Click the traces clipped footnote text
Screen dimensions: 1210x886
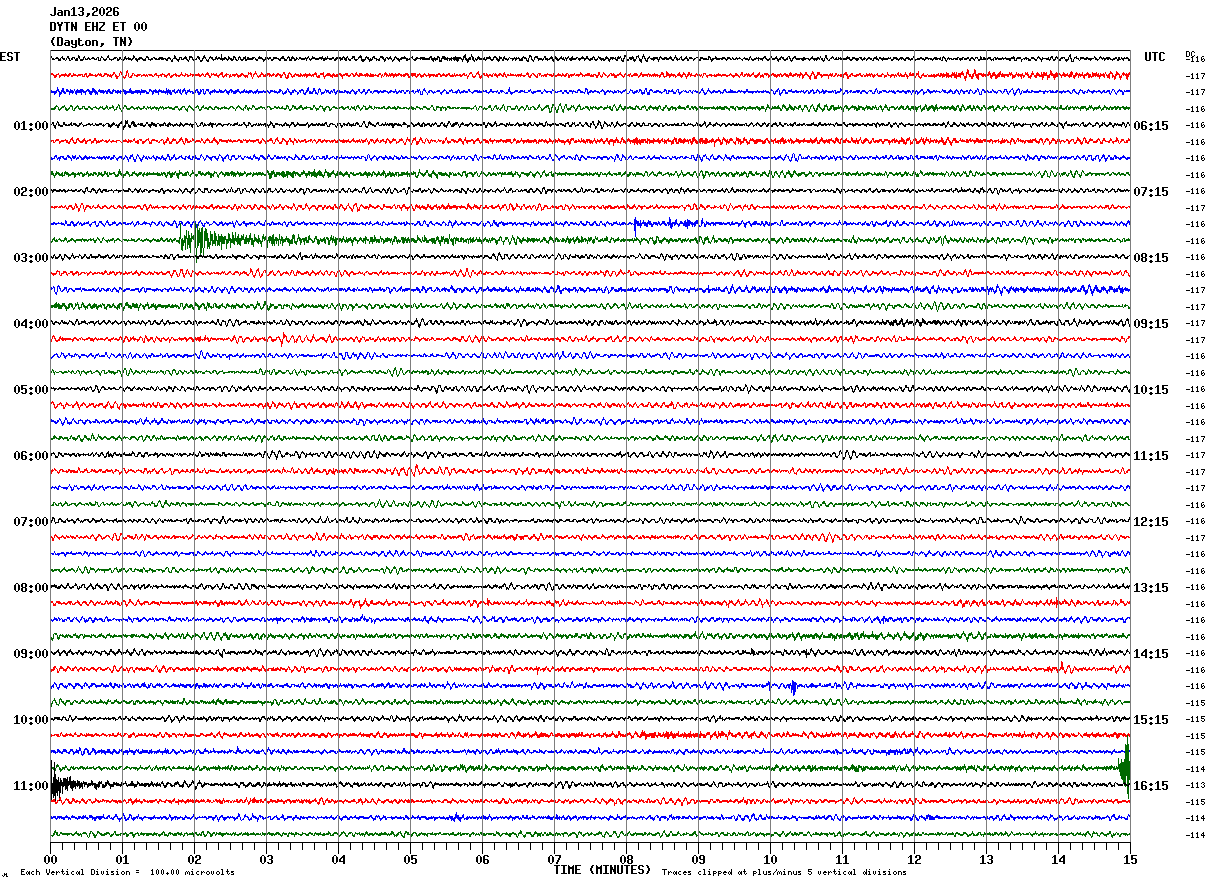pos(784,873)
